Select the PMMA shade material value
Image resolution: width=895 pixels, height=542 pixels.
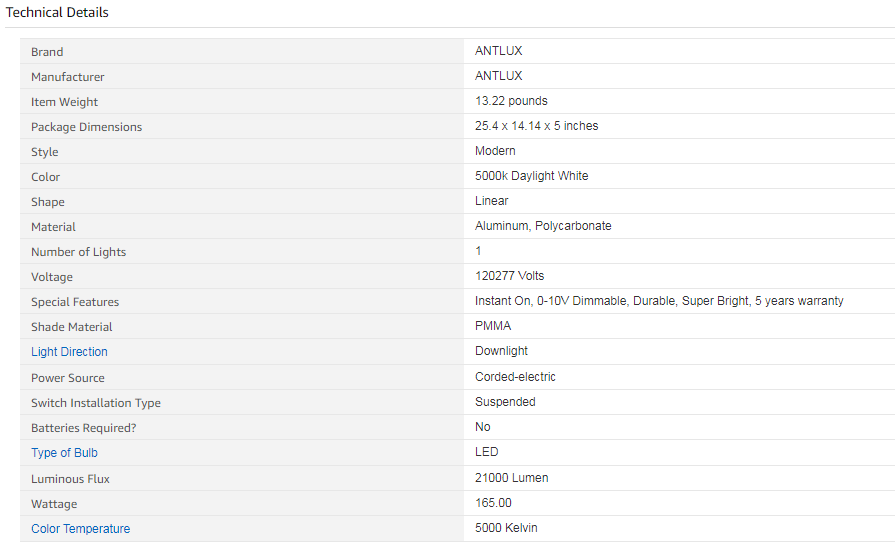tap(493, 326)
